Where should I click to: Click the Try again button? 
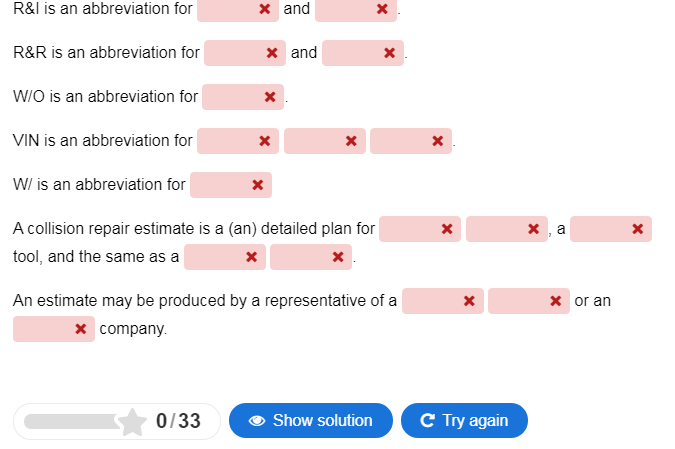click(464, 421)
